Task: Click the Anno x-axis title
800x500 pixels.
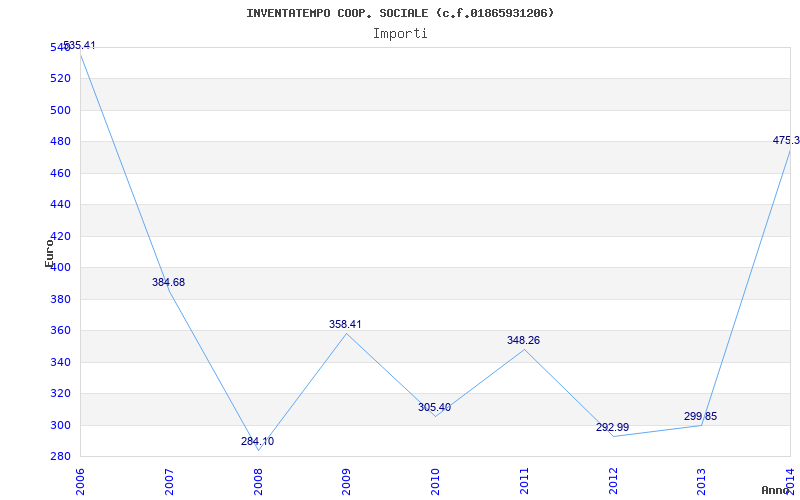Action: click(x=777, y=491)
